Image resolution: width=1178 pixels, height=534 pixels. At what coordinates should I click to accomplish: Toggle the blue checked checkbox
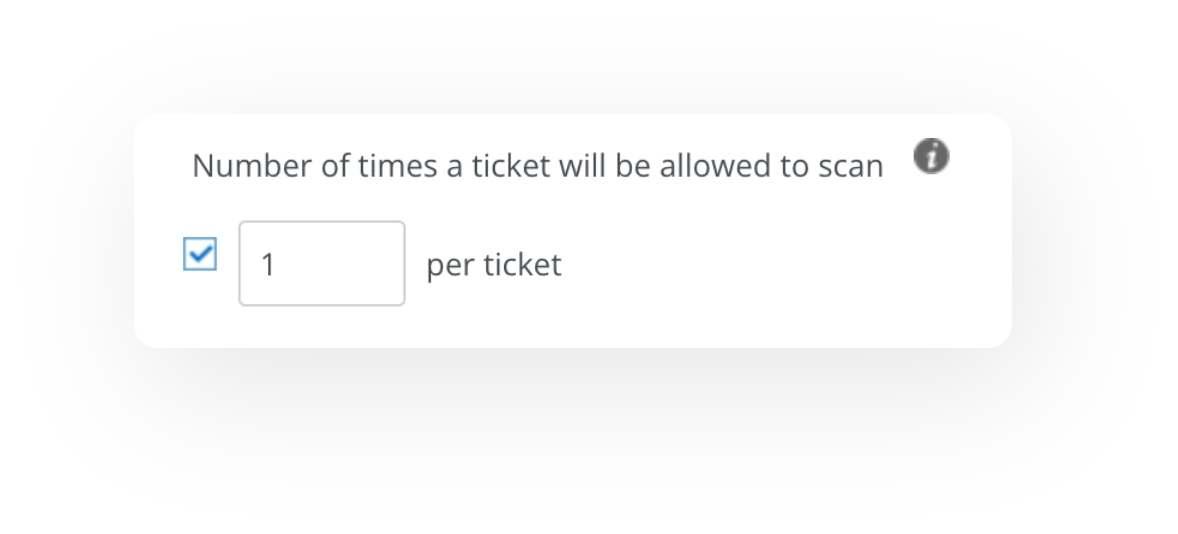(200, 254)
